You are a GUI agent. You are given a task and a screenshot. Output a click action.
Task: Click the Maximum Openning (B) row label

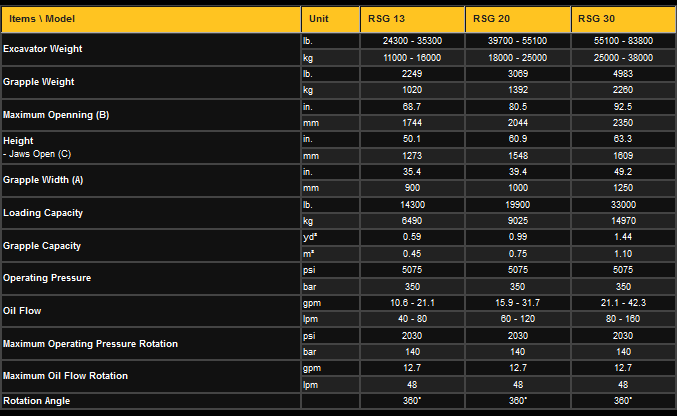[x=55, y=115]
